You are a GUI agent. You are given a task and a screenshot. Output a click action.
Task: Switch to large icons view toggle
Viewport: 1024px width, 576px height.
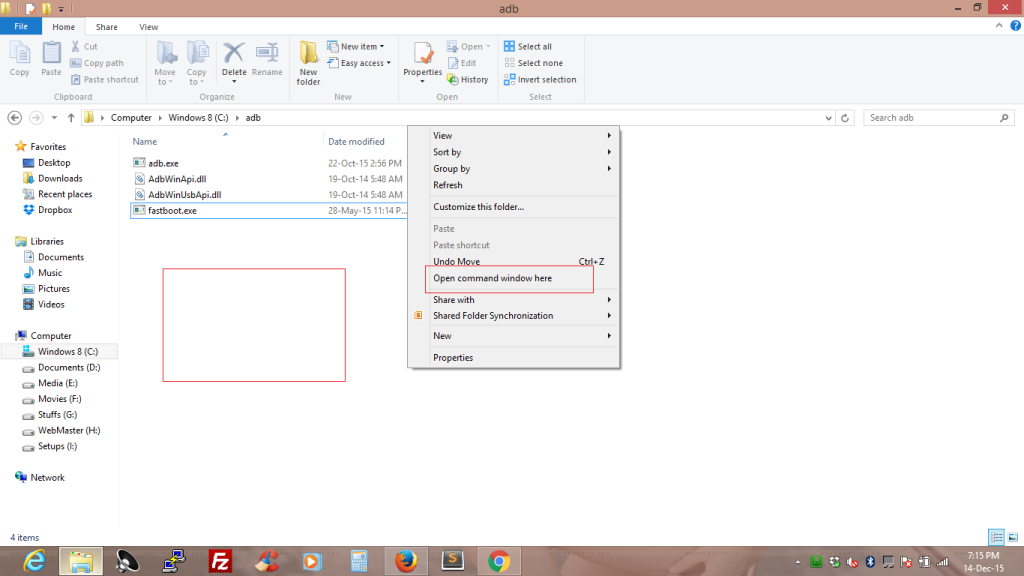(x=1012, y=537)
